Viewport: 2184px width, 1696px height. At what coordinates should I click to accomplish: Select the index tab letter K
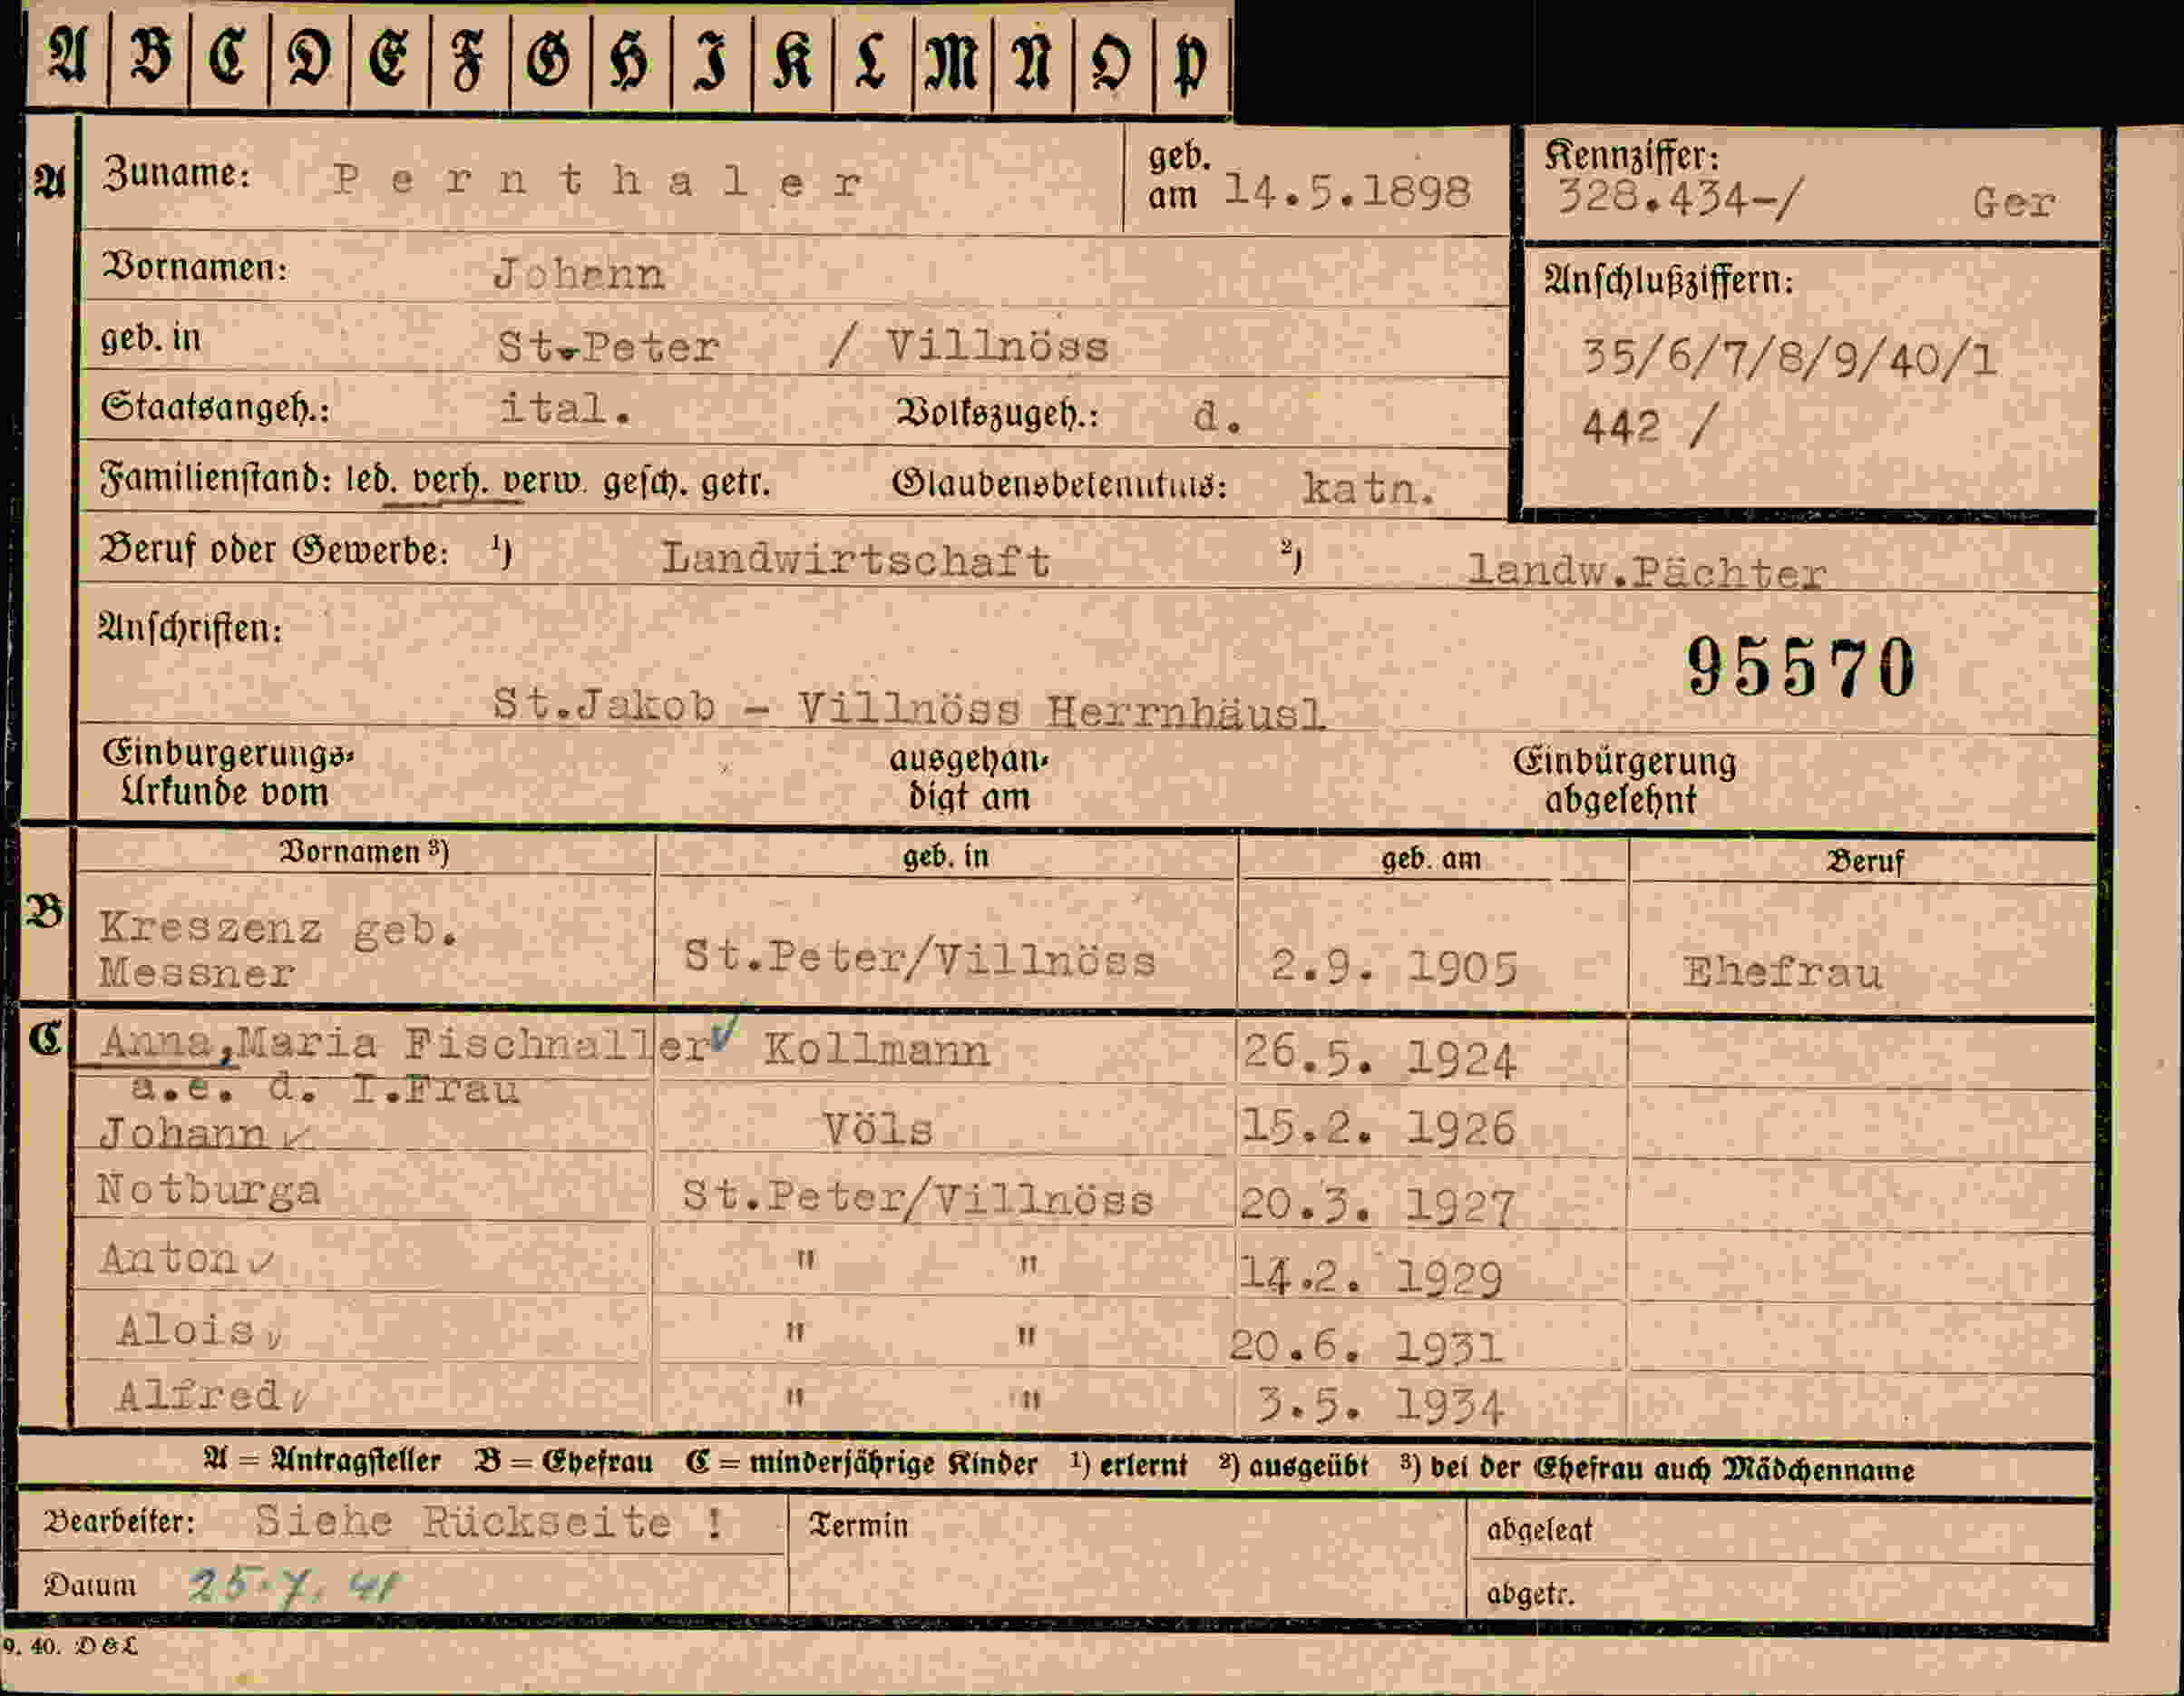pyautogui.click(x=792, y=58)
